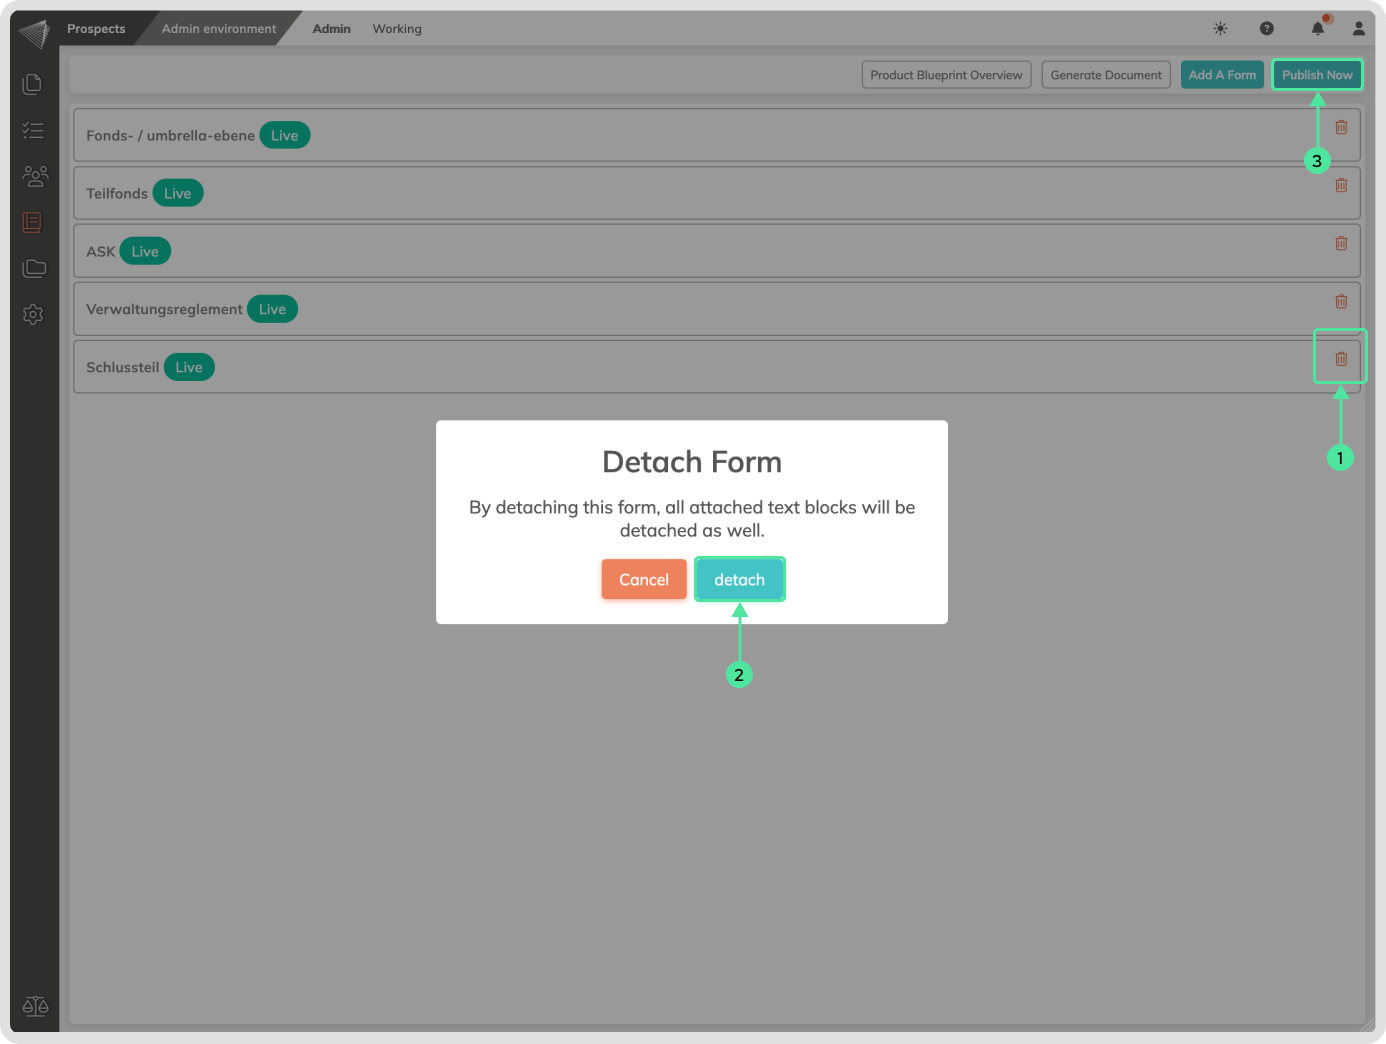Viewport: 1386px width, 1044px height.
Task: Click the documents icon in sidebar
Action: click(x=33, y=84)
